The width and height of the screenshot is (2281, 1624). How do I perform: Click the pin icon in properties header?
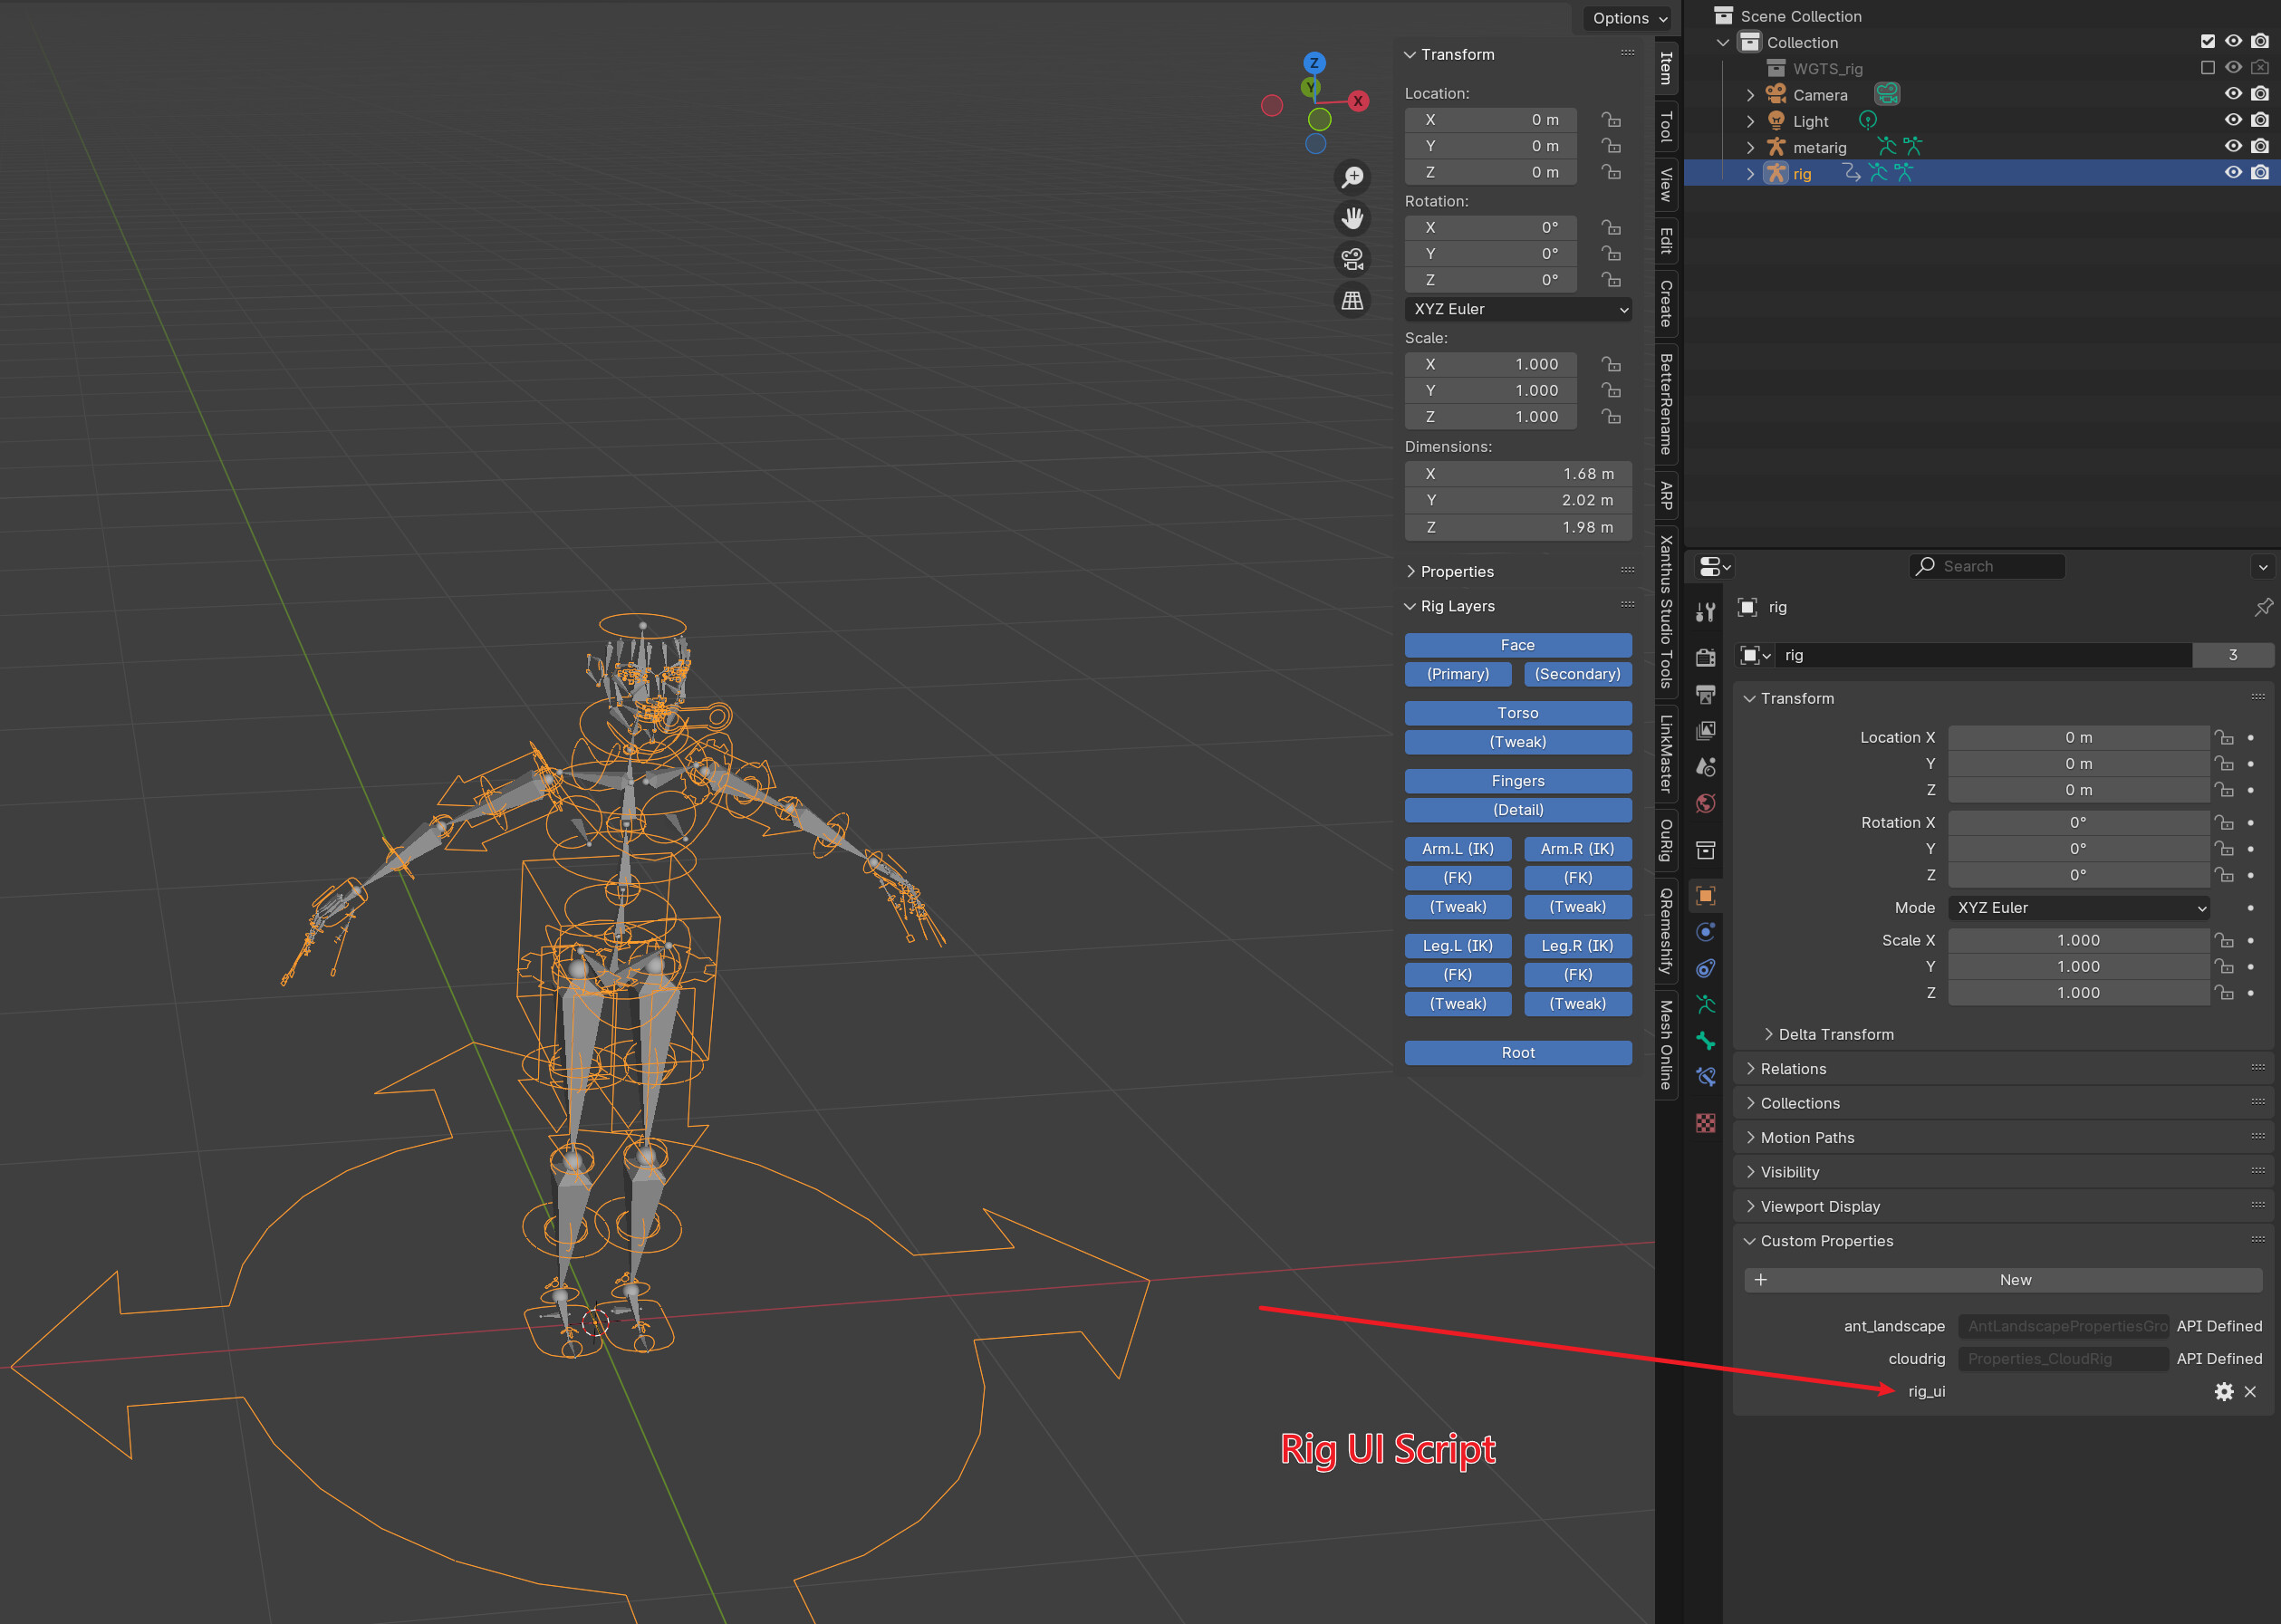click(x=2263, y=607)
